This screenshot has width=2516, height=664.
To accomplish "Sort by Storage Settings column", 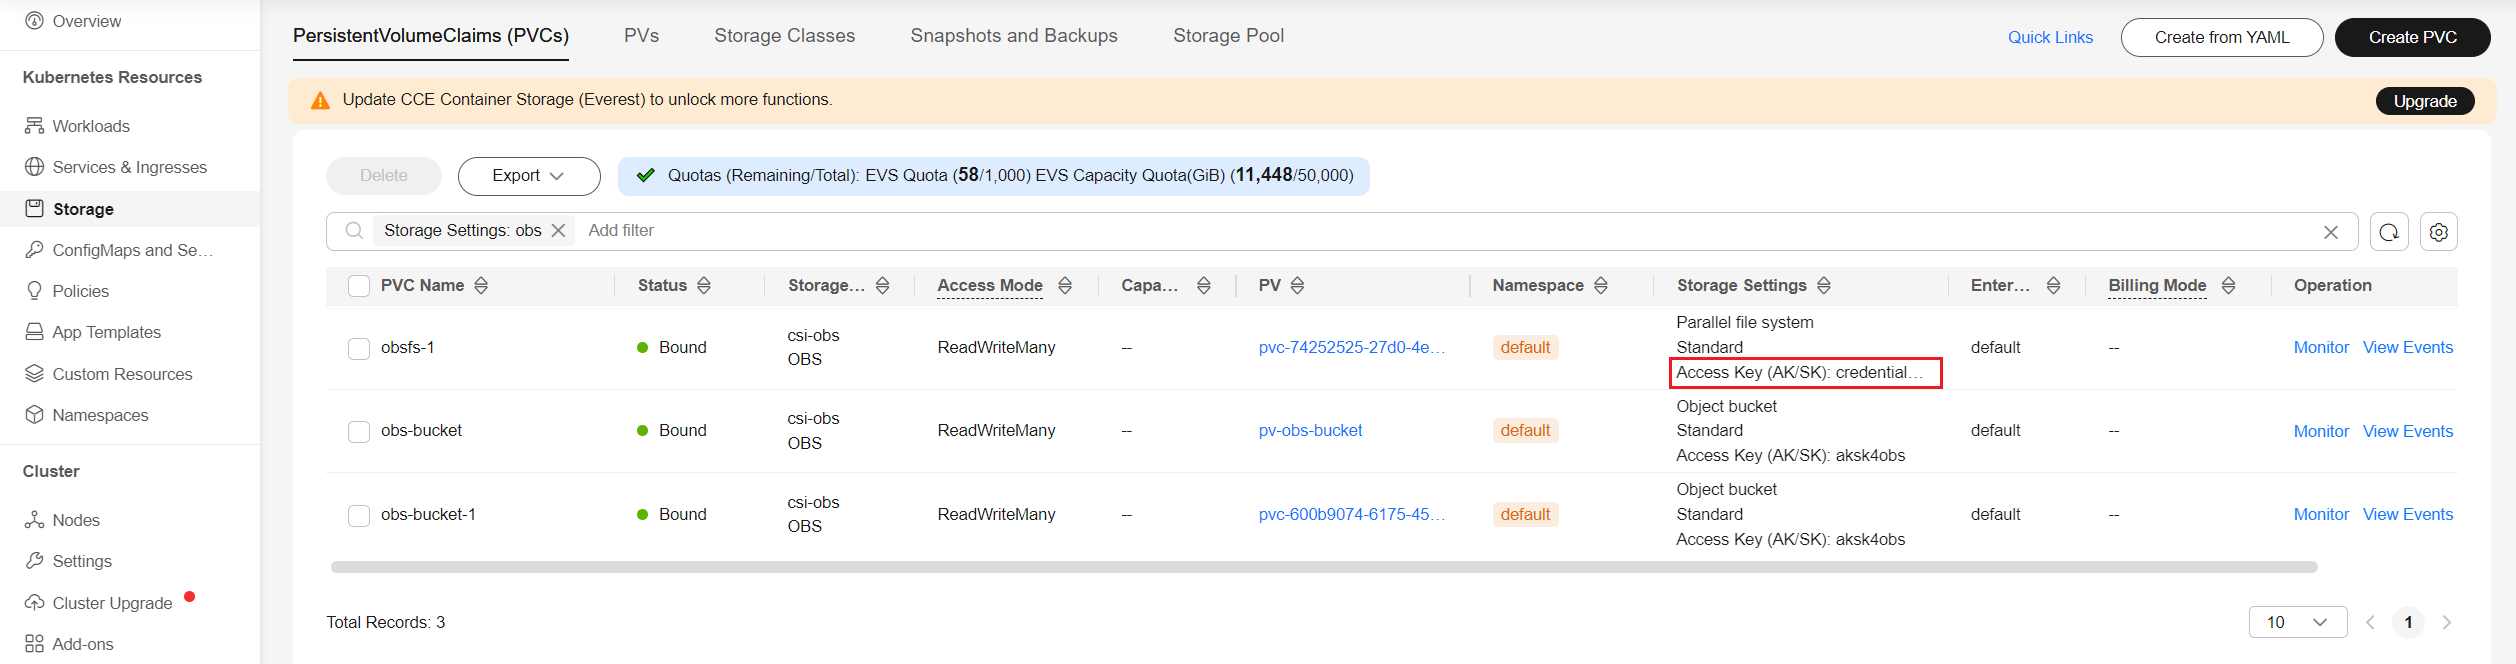I will 1824,286.
